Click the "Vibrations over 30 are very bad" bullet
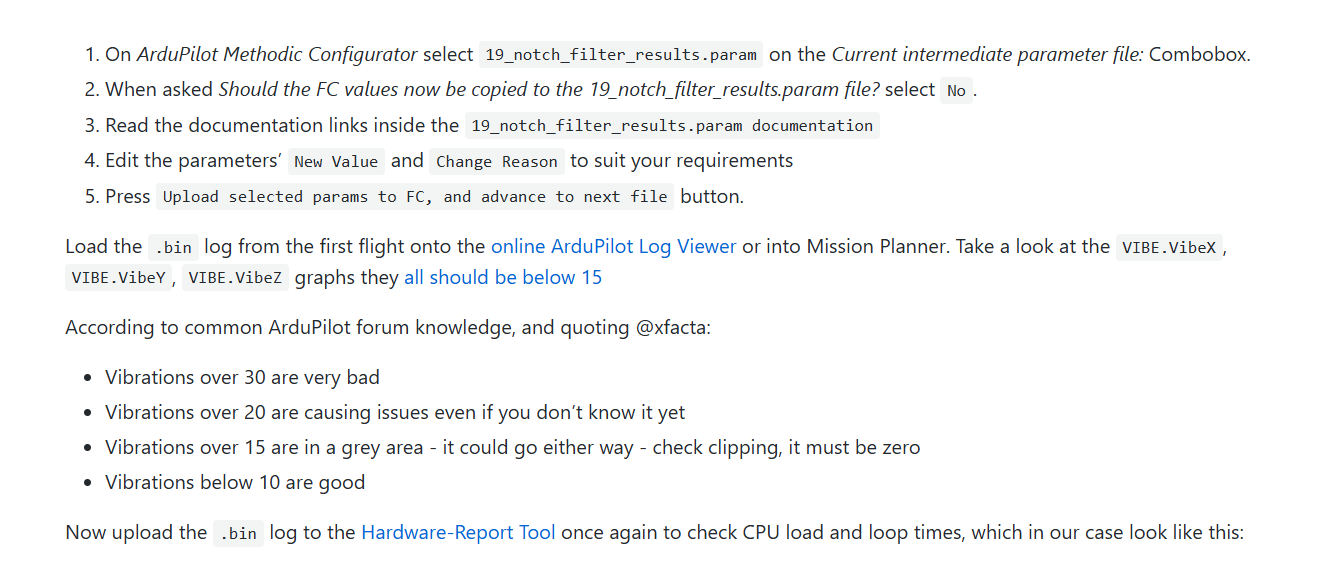Screen dimensions: 1326x567 [242, 377]
